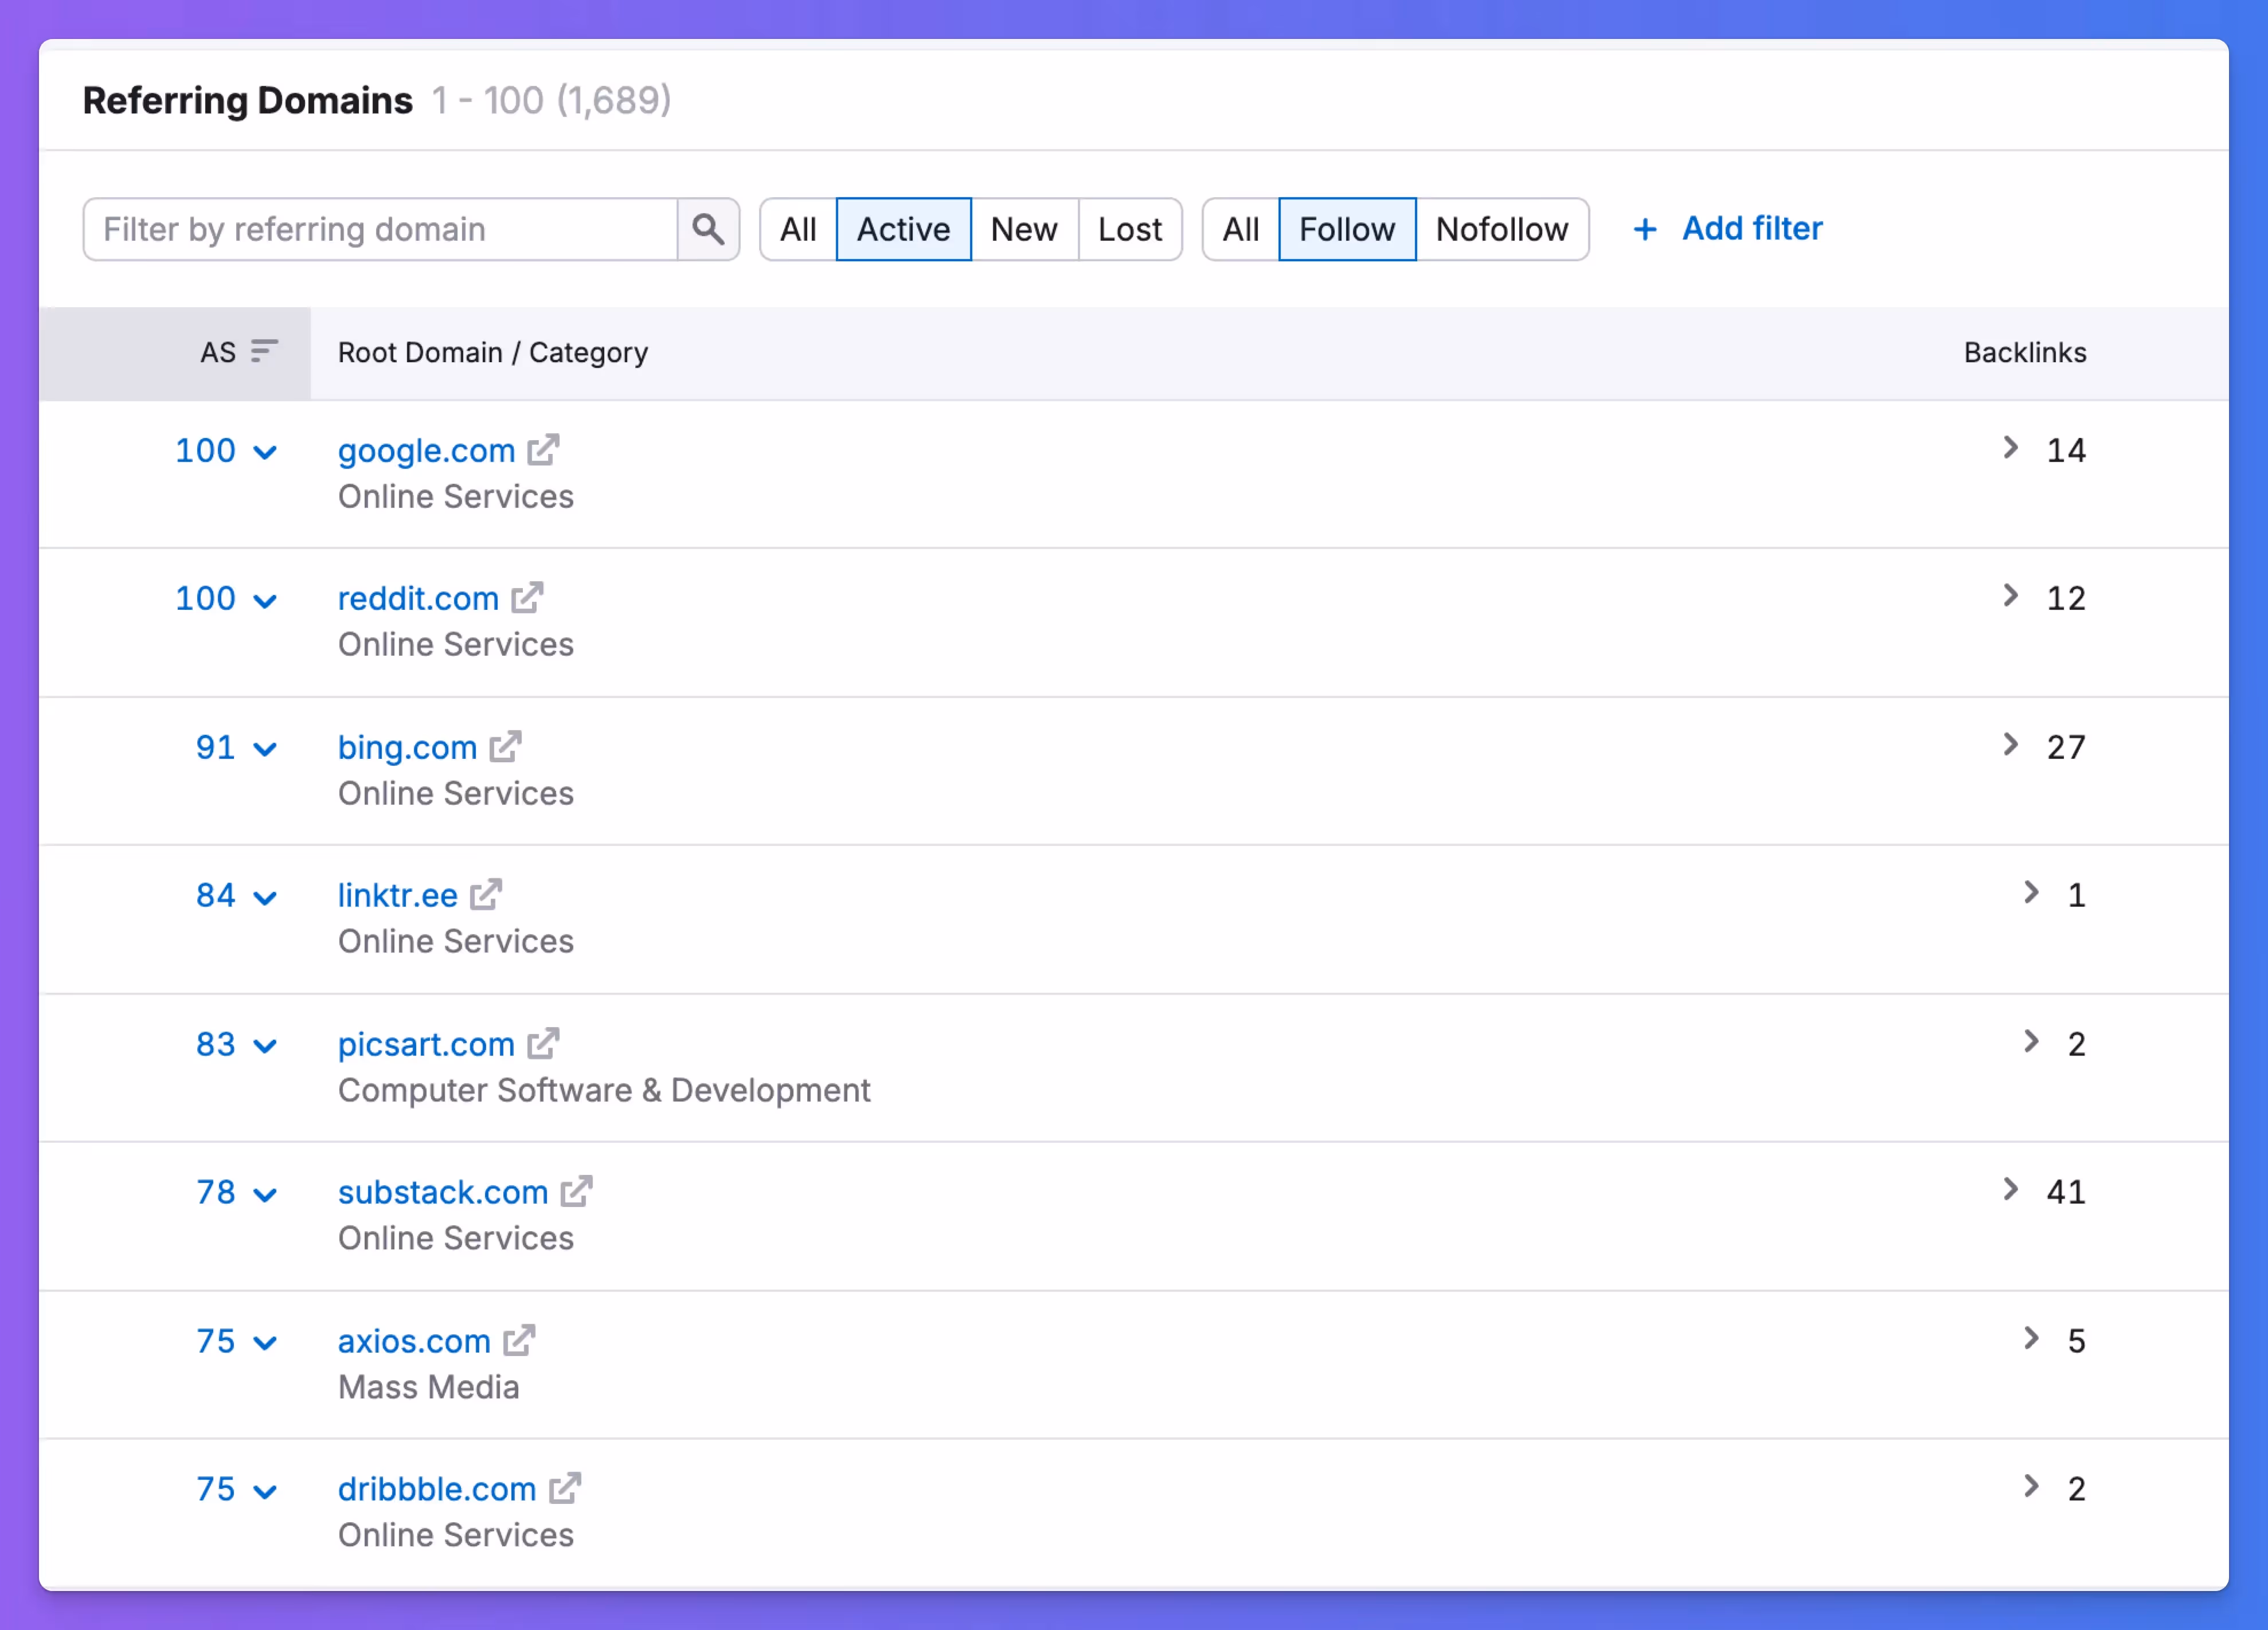The height and width of the screenshot is (1630, 2268).
Task: Click the Backlinks column header
Action: [x=2025, y=353]
